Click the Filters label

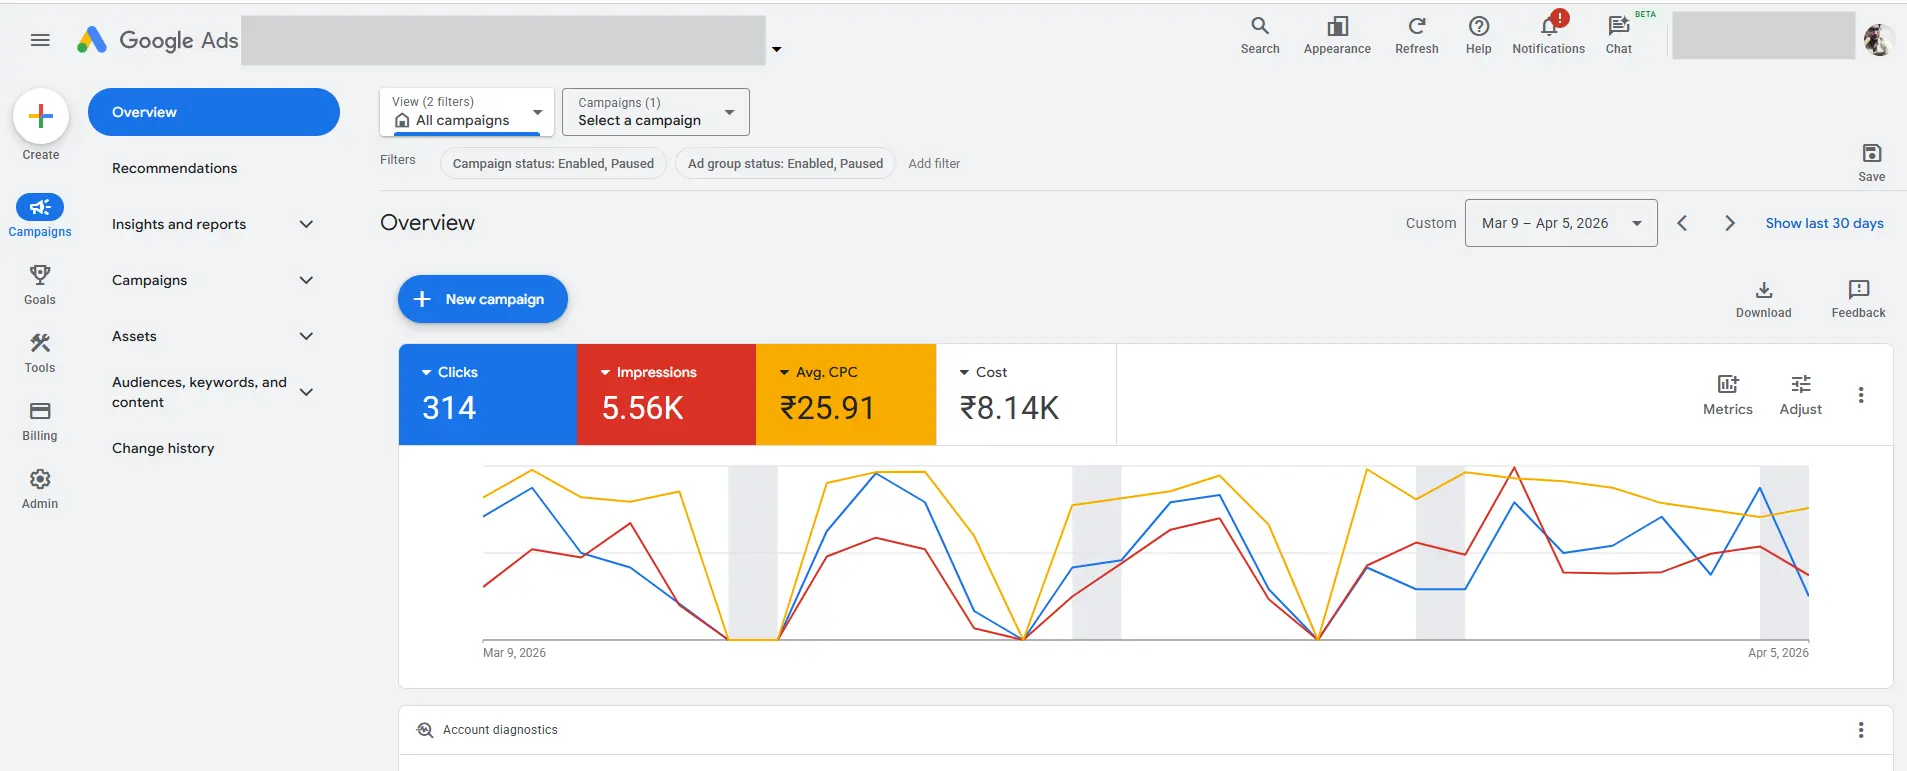[397, 160]
